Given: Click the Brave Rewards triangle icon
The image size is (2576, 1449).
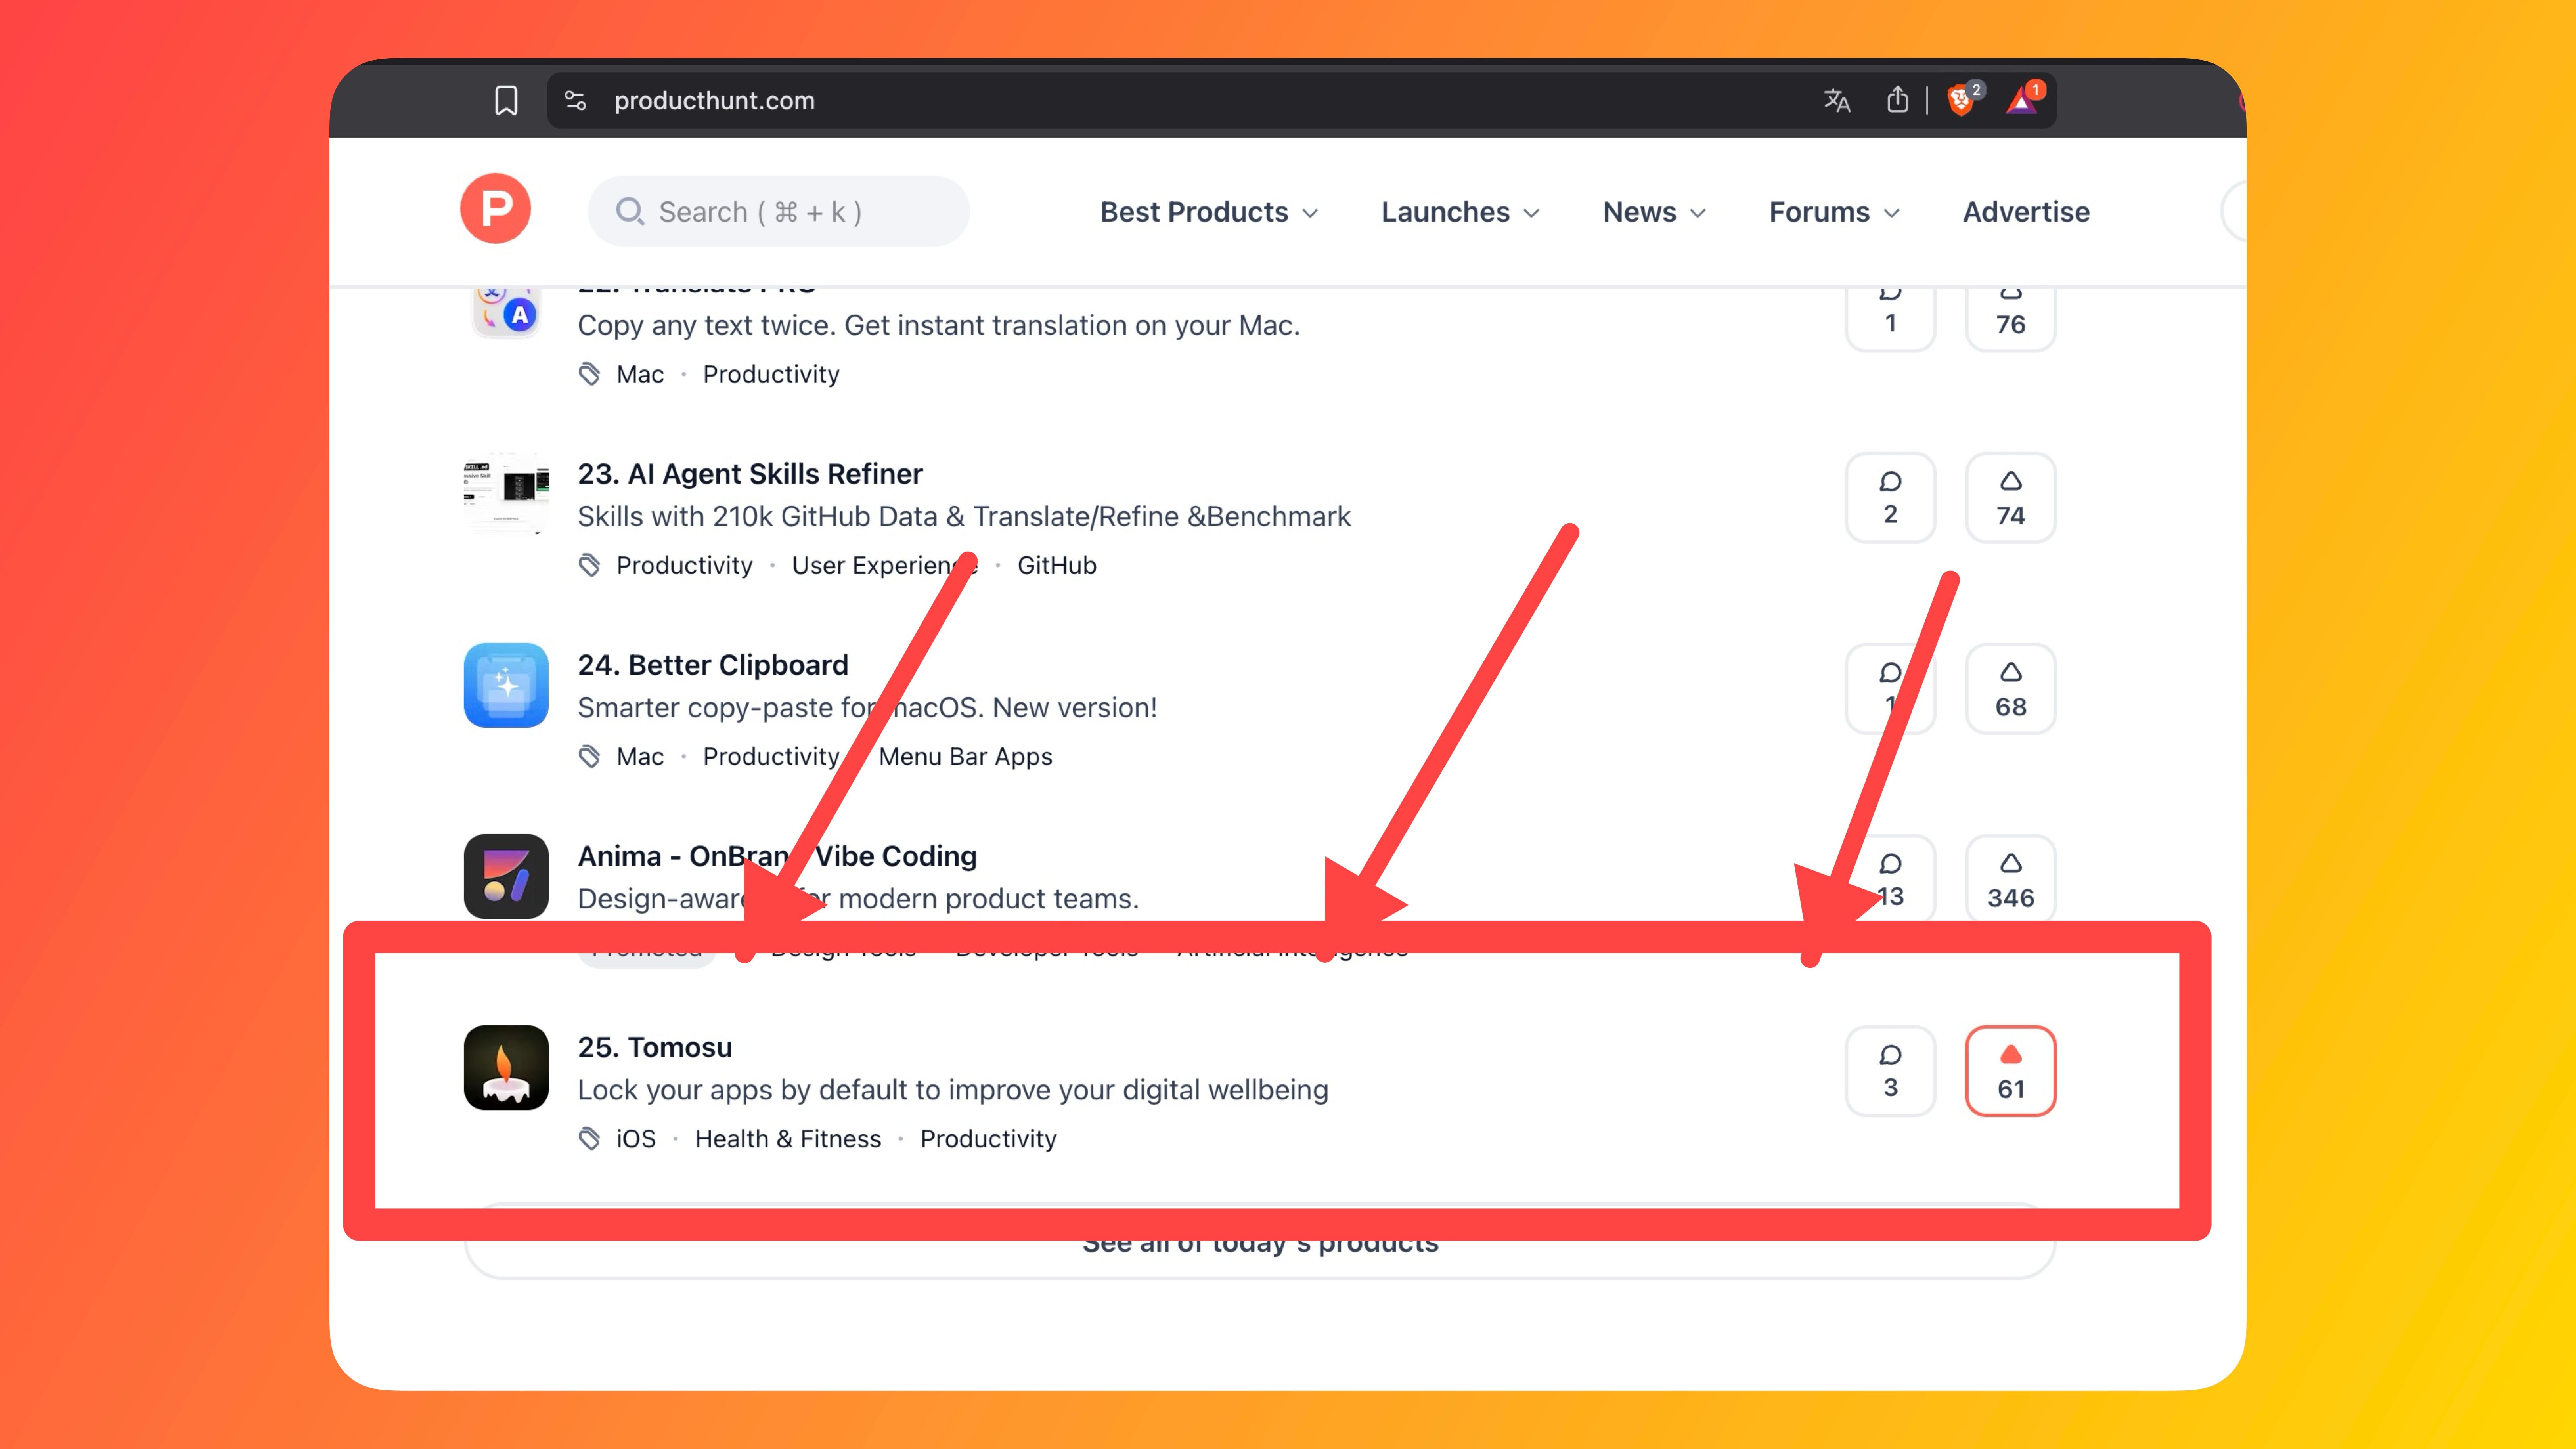Looking at the screenshot, I should pyautogui.click(x=2021, y=101).
